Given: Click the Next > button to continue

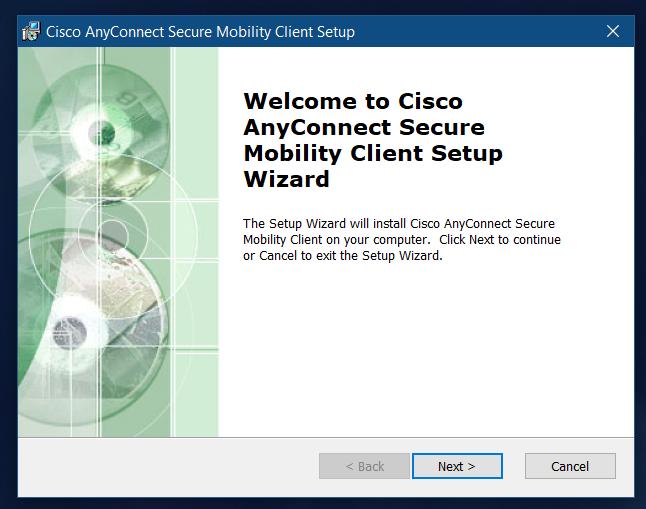Looking at the screenshot, I should point(457,466).
